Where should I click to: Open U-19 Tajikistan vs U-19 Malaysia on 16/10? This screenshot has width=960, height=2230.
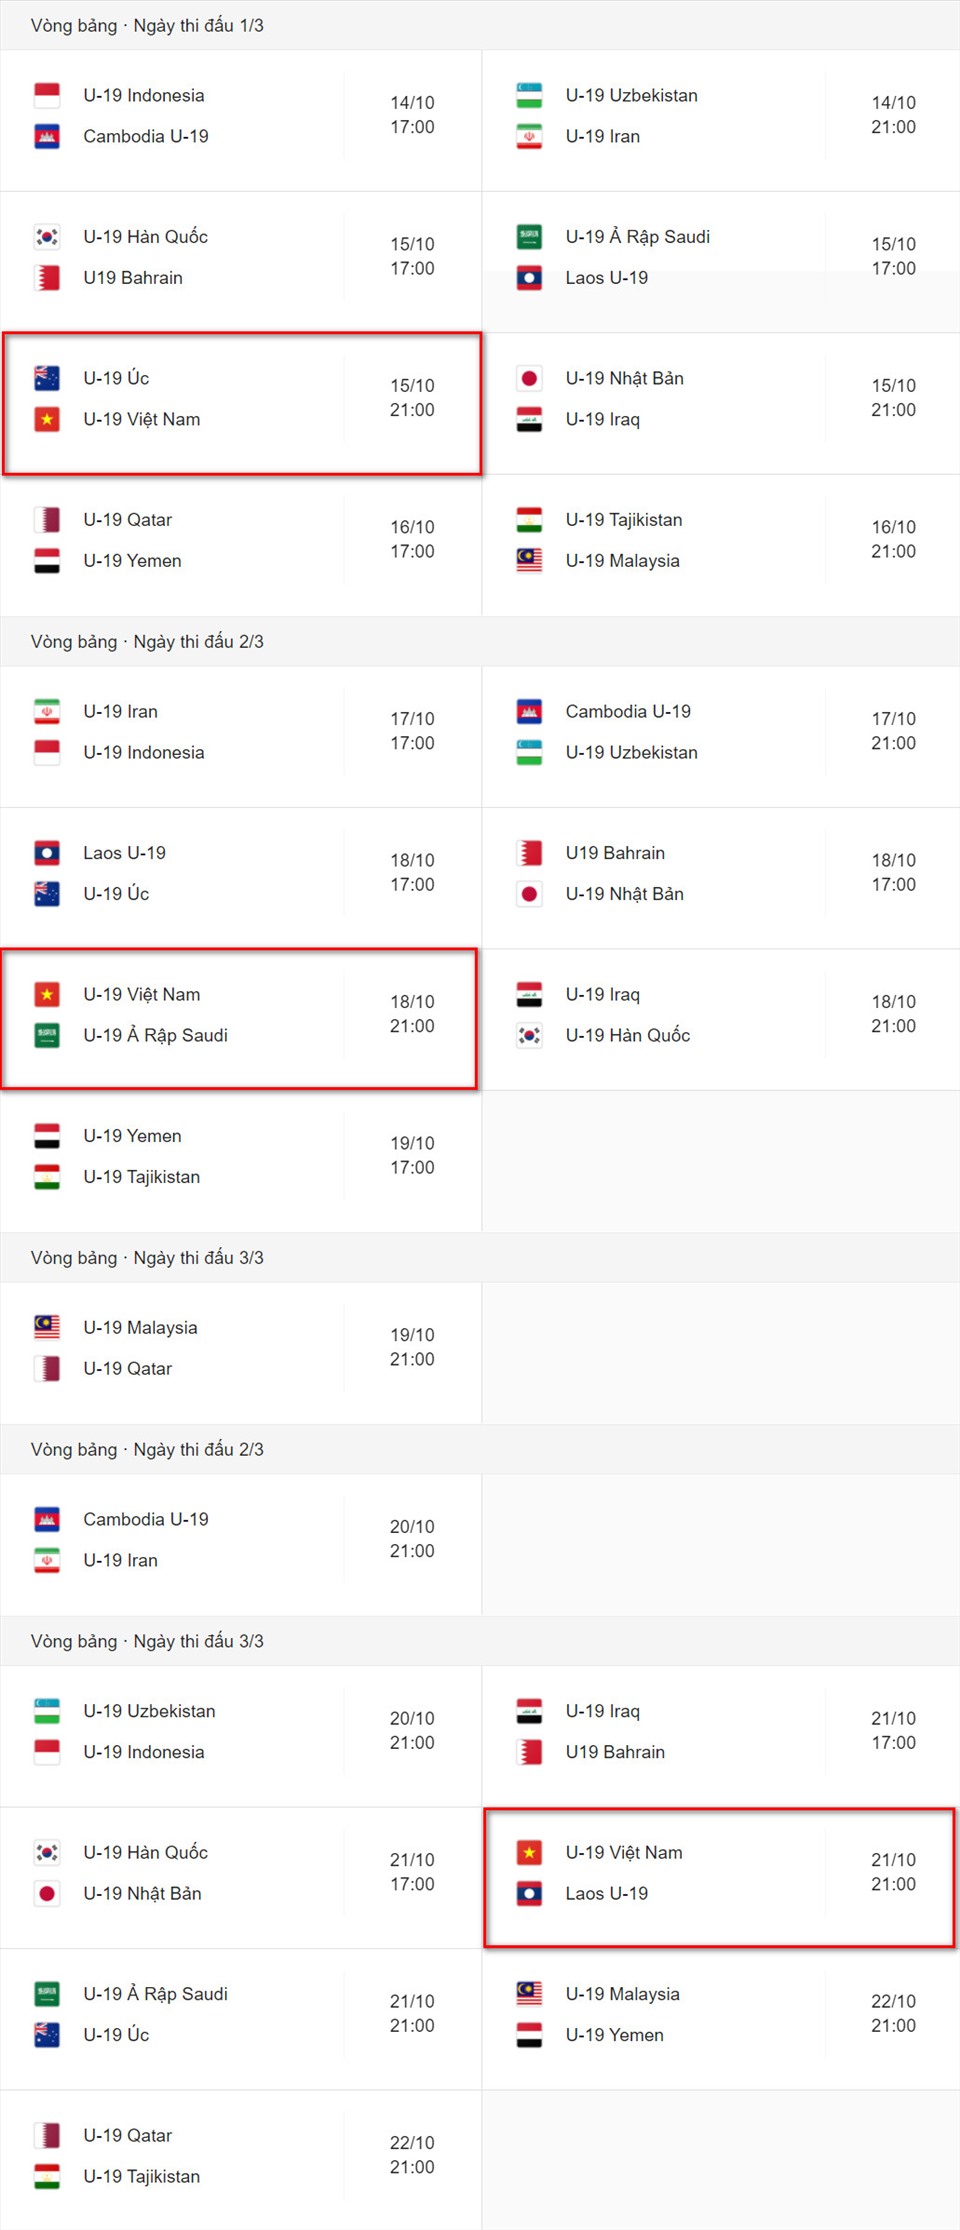click(721, 545)
